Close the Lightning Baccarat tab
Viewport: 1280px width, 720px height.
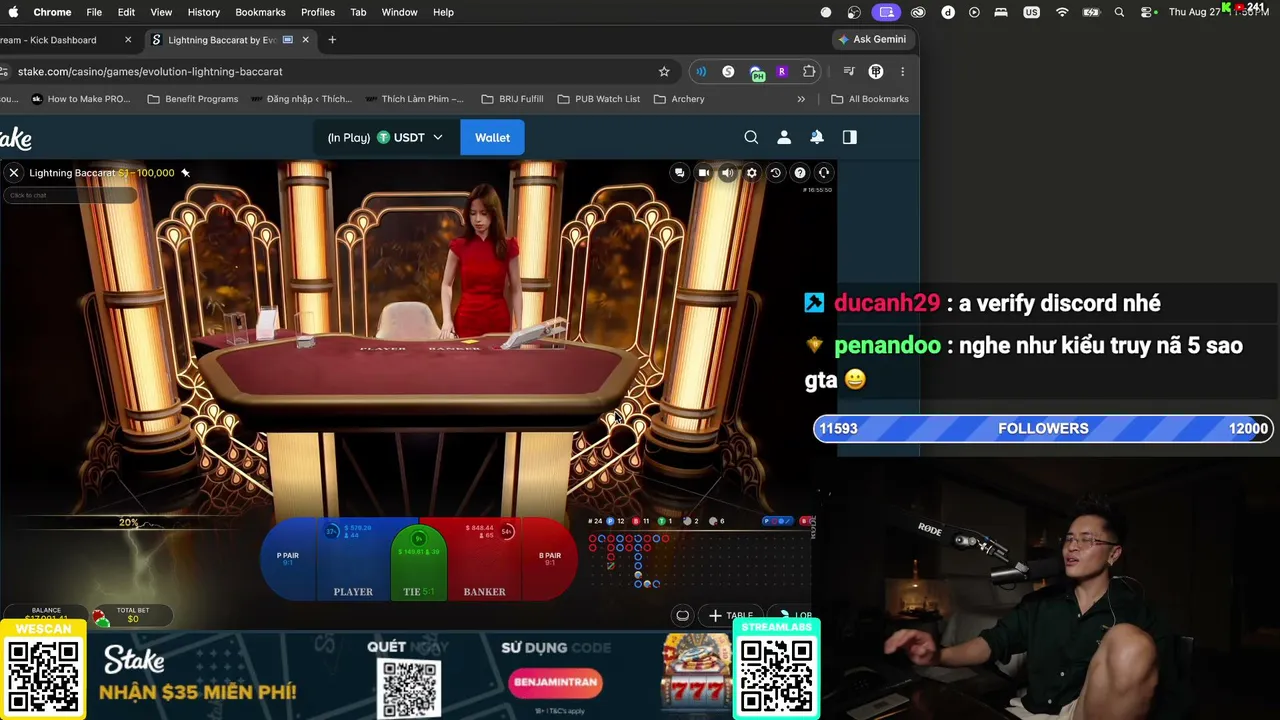click(x=306, y=40)
